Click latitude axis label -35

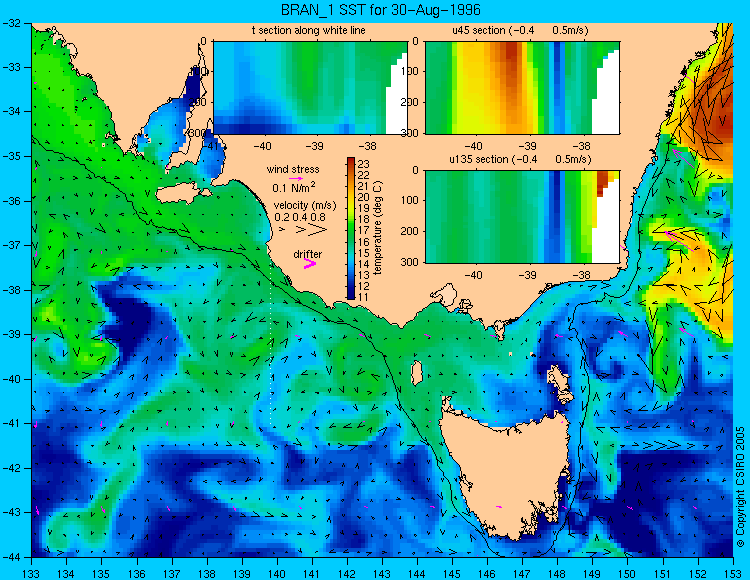11,156
